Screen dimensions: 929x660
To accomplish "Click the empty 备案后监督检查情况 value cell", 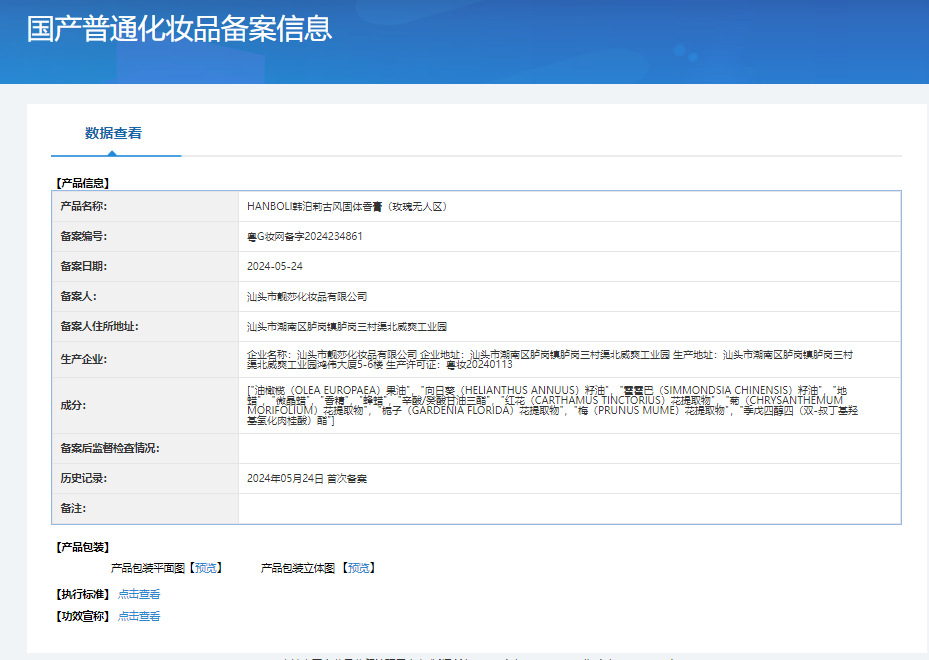I will pyautogui.click(x=568, y=449).
